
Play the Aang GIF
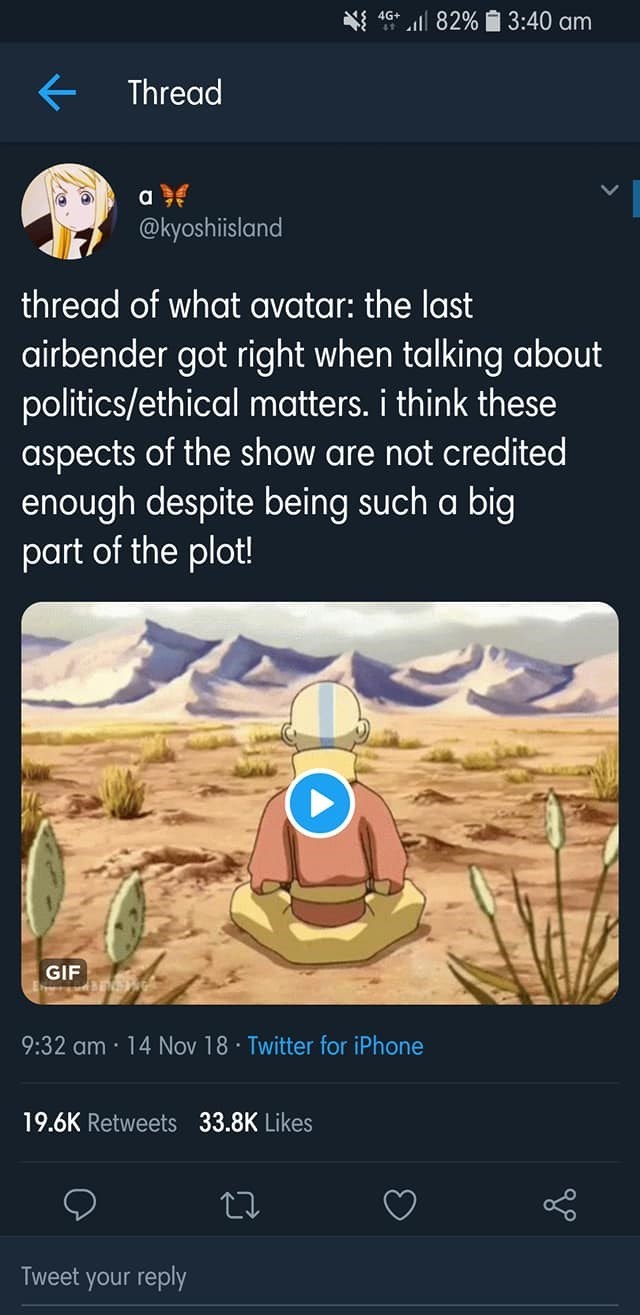tap(319, 803)
